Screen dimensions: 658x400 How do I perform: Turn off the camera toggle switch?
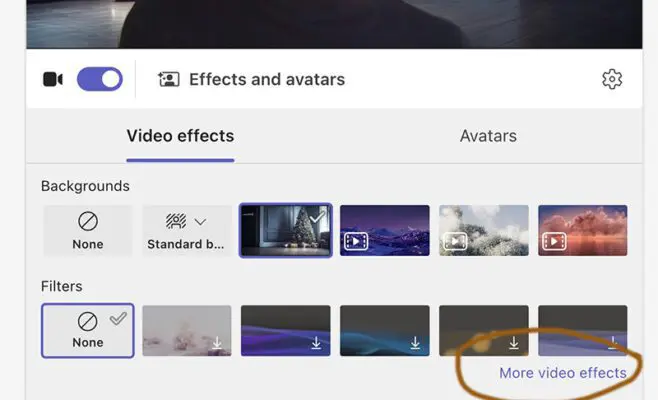[x=100, y=79]
